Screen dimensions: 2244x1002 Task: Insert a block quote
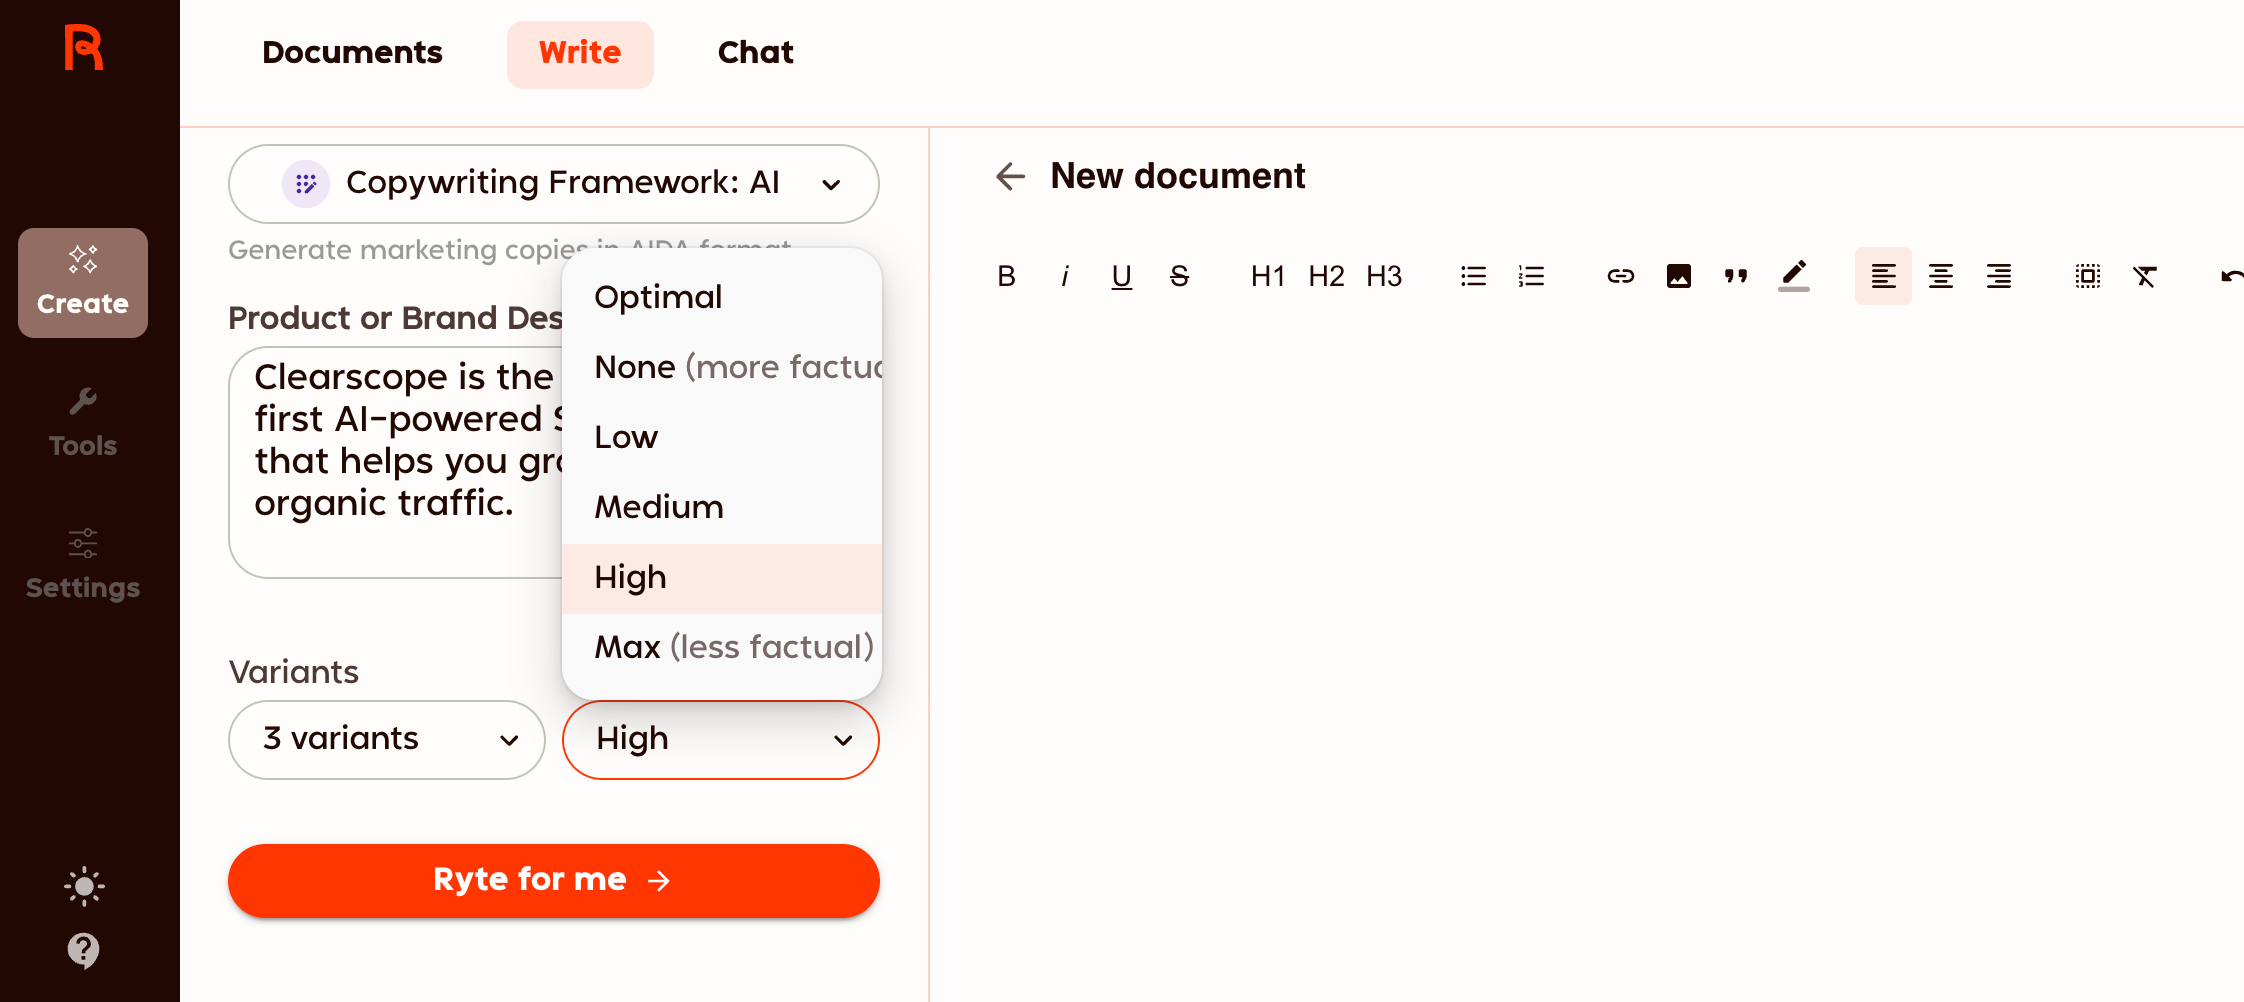[x=1736, y=276]
